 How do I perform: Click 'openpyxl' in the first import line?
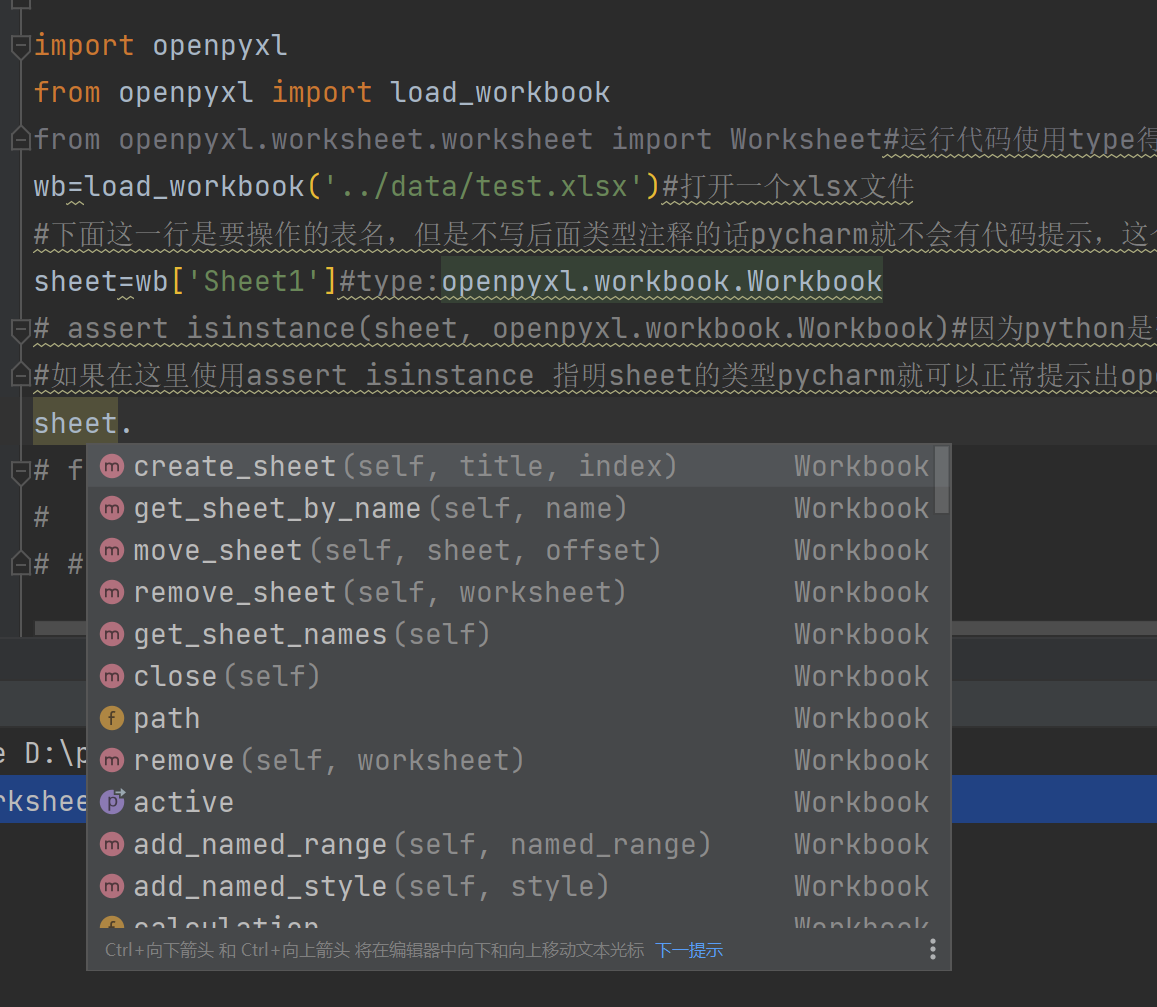[220, 46]
